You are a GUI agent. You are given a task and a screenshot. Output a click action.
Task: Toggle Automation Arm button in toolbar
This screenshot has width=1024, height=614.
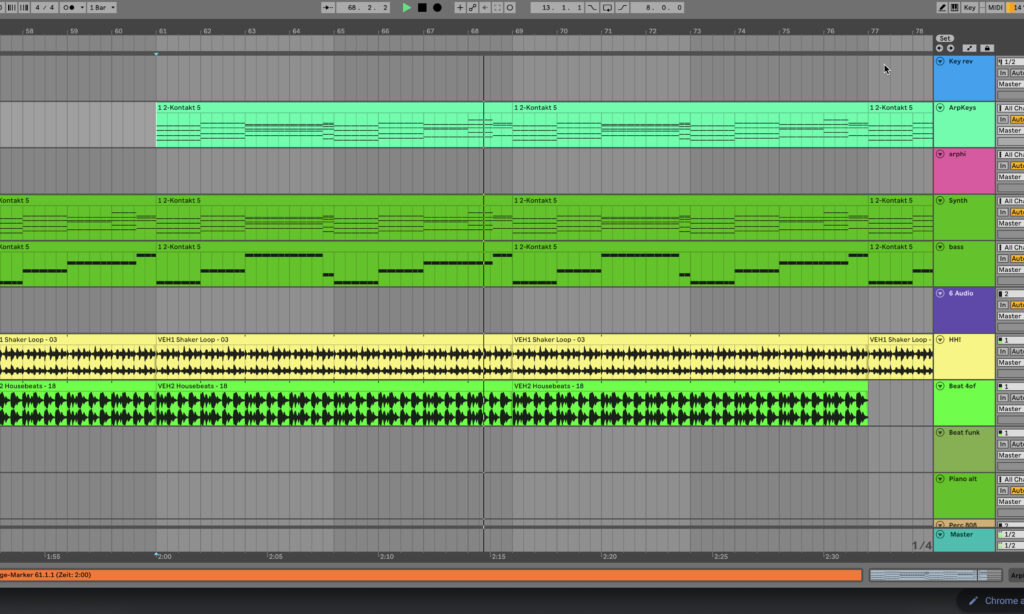pos(472,8)
